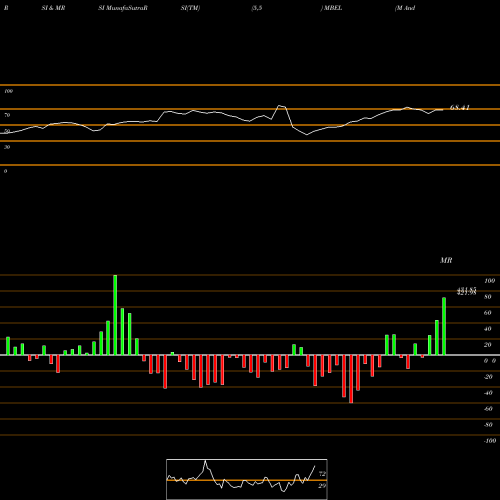500x500 pixels.
Task: Click the RSI axis label 70
Action: coord(7,115)
